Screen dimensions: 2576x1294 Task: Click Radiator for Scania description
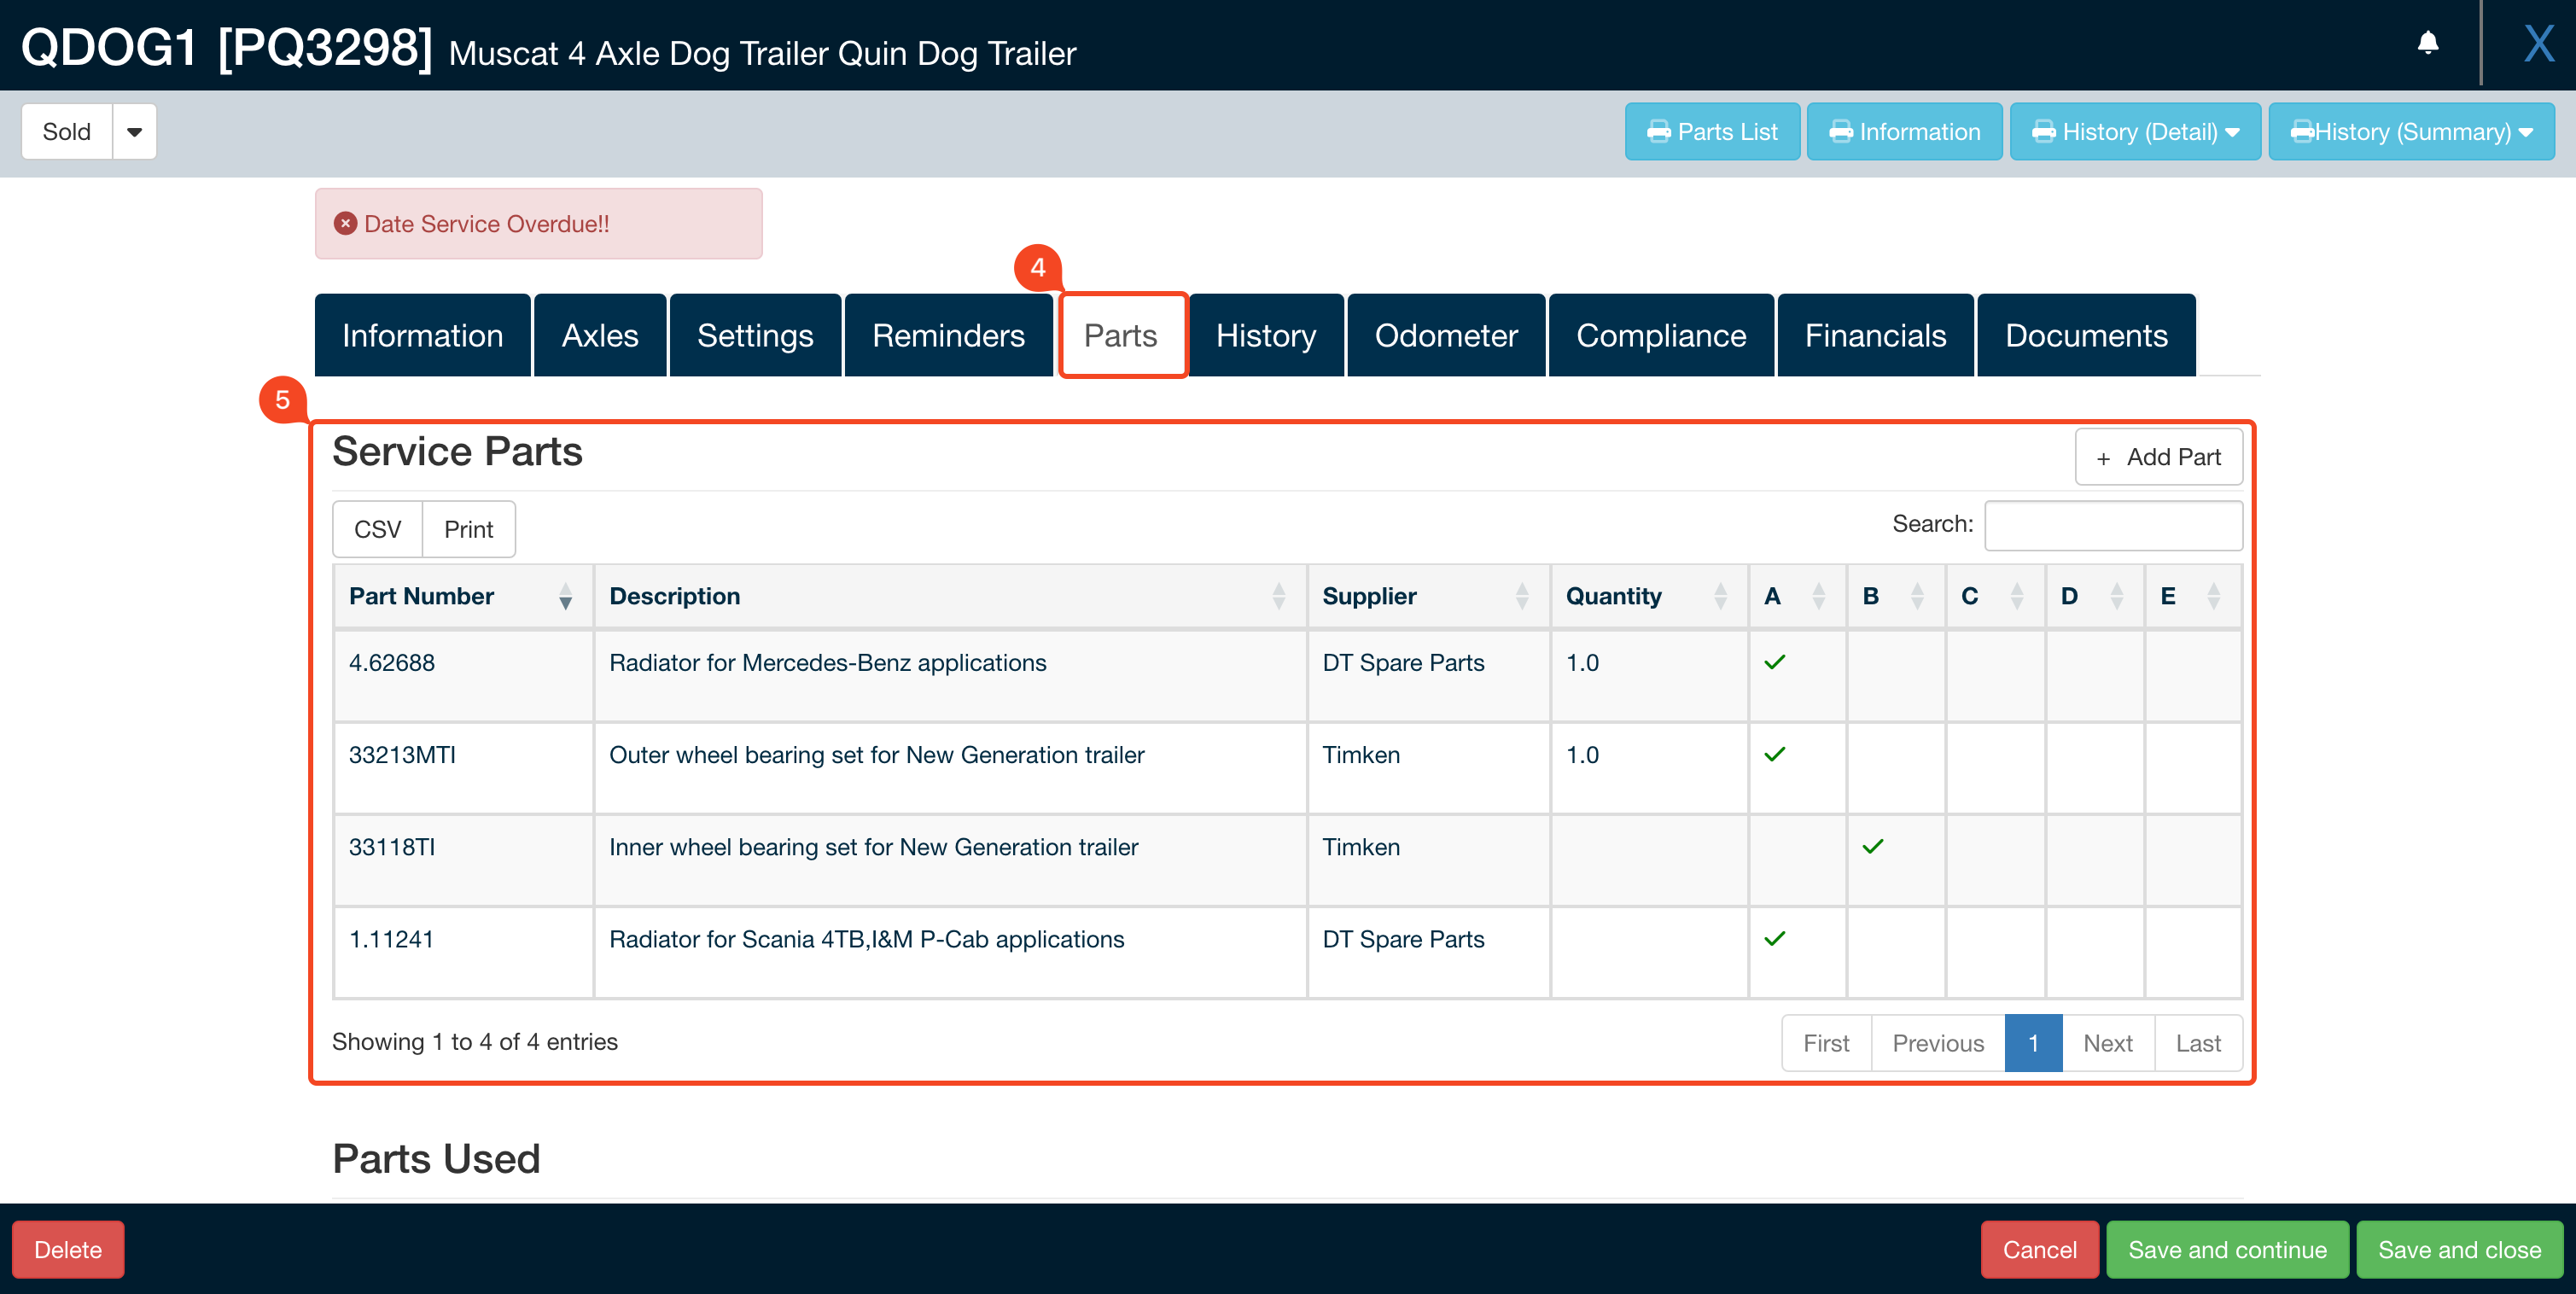[x=866, y=938]
